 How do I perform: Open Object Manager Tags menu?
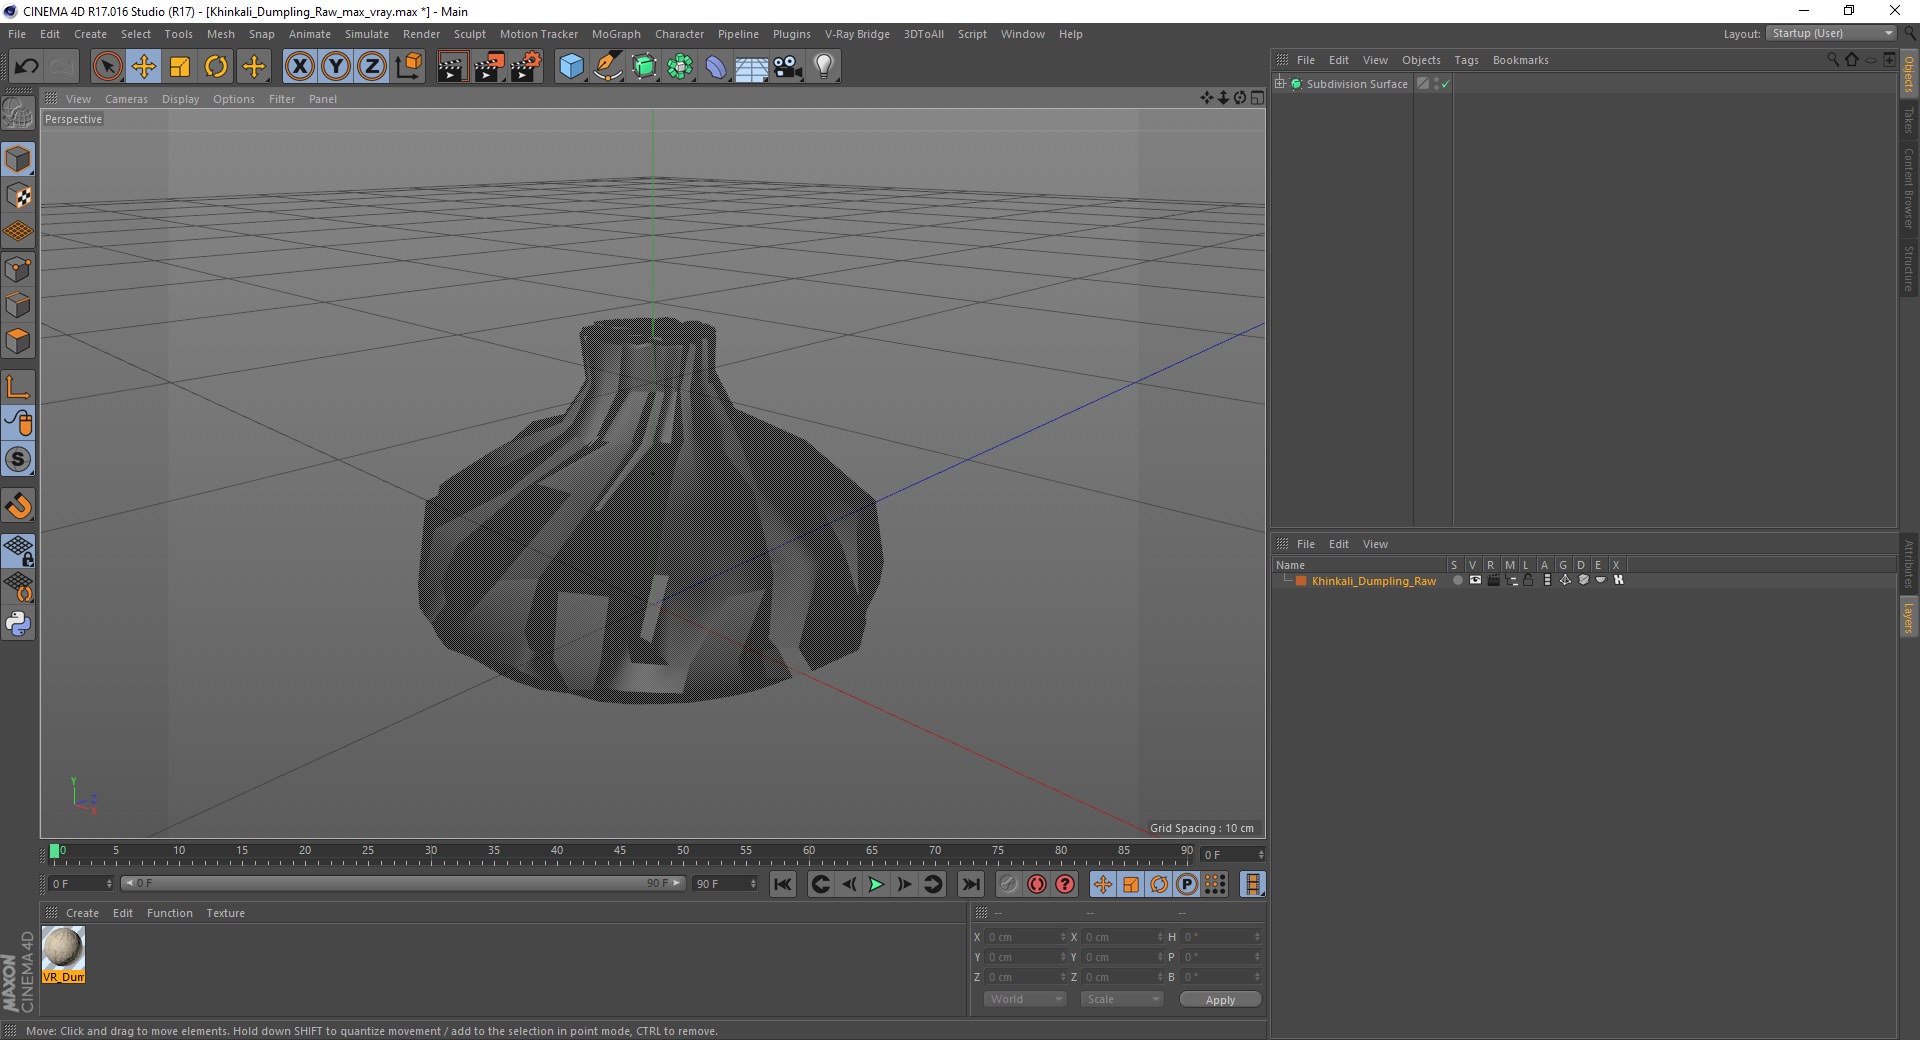(1466, 60)
